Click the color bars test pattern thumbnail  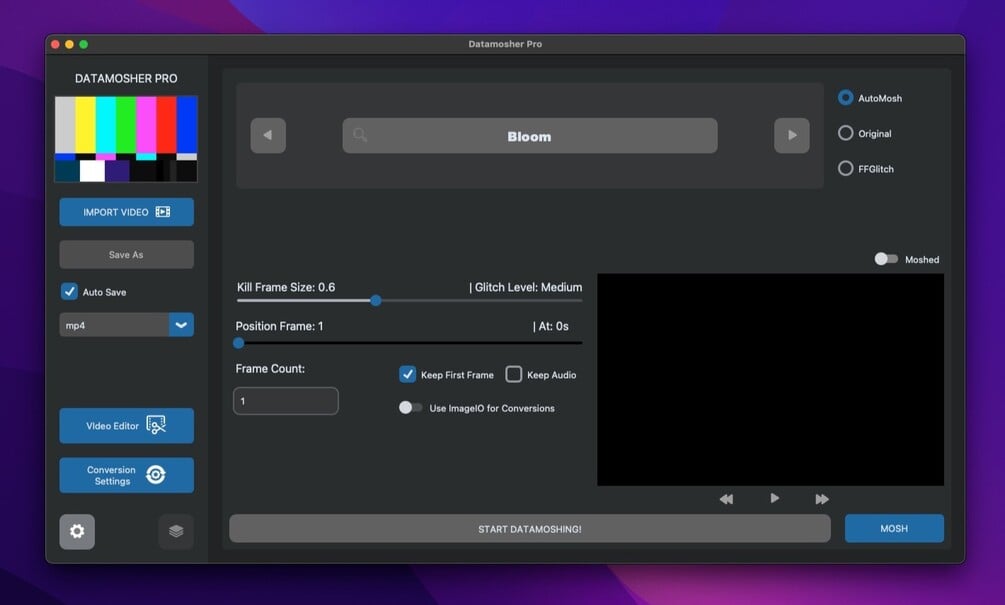pyautogui.click(x=126, y=139)
